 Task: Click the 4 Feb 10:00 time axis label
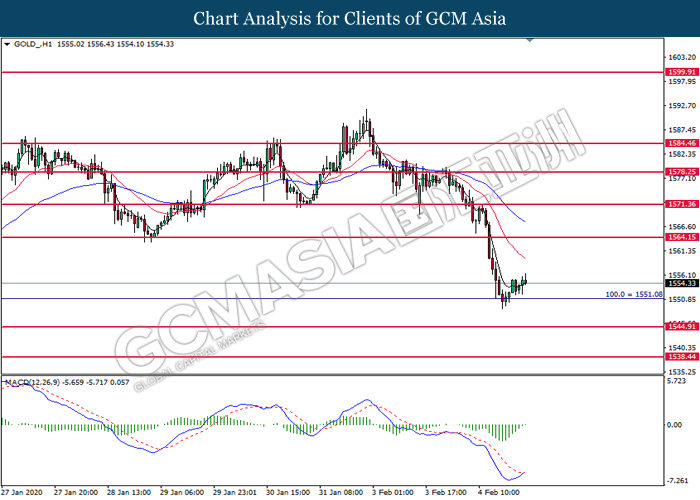coord(499,492)
